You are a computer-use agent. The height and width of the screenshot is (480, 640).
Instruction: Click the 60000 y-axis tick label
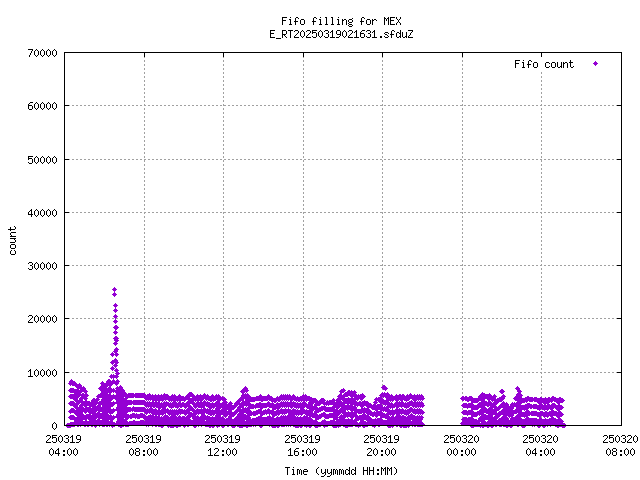click(42, 106)
